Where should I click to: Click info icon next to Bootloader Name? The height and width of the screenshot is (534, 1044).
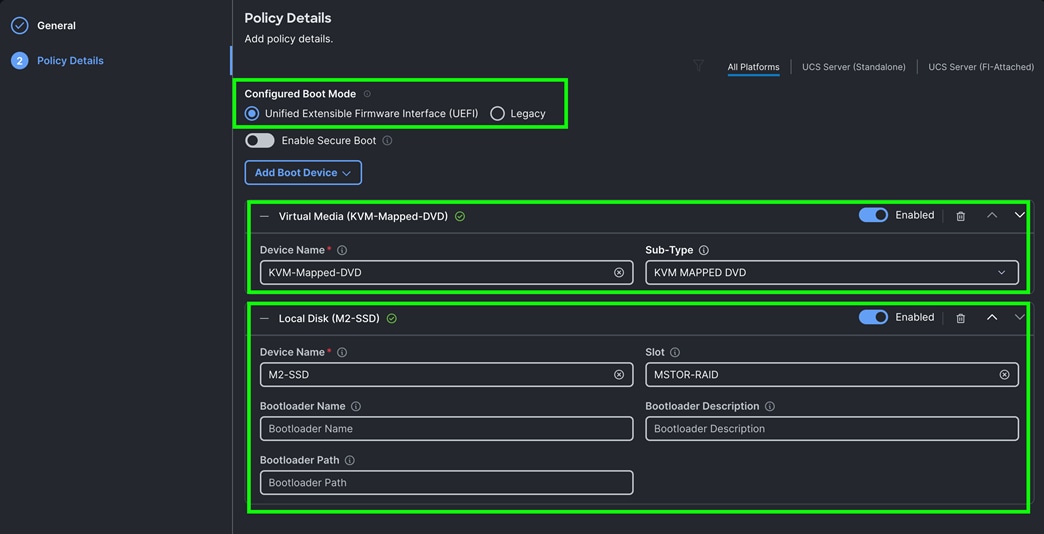pos(356,406)
